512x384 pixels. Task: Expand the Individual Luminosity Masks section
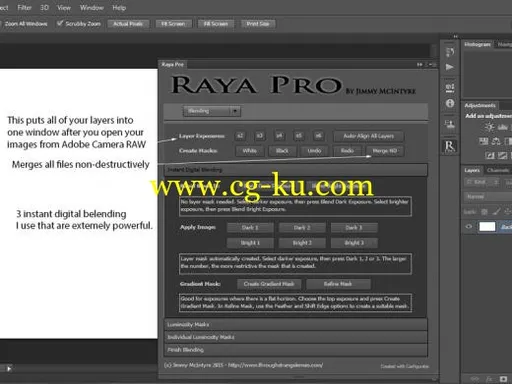[296, 337]
